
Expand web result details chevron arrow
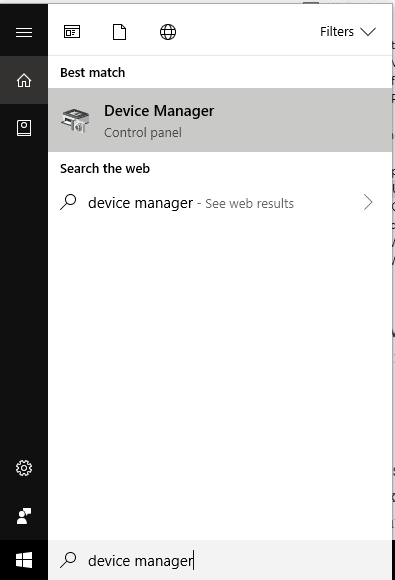coord(368,202)
